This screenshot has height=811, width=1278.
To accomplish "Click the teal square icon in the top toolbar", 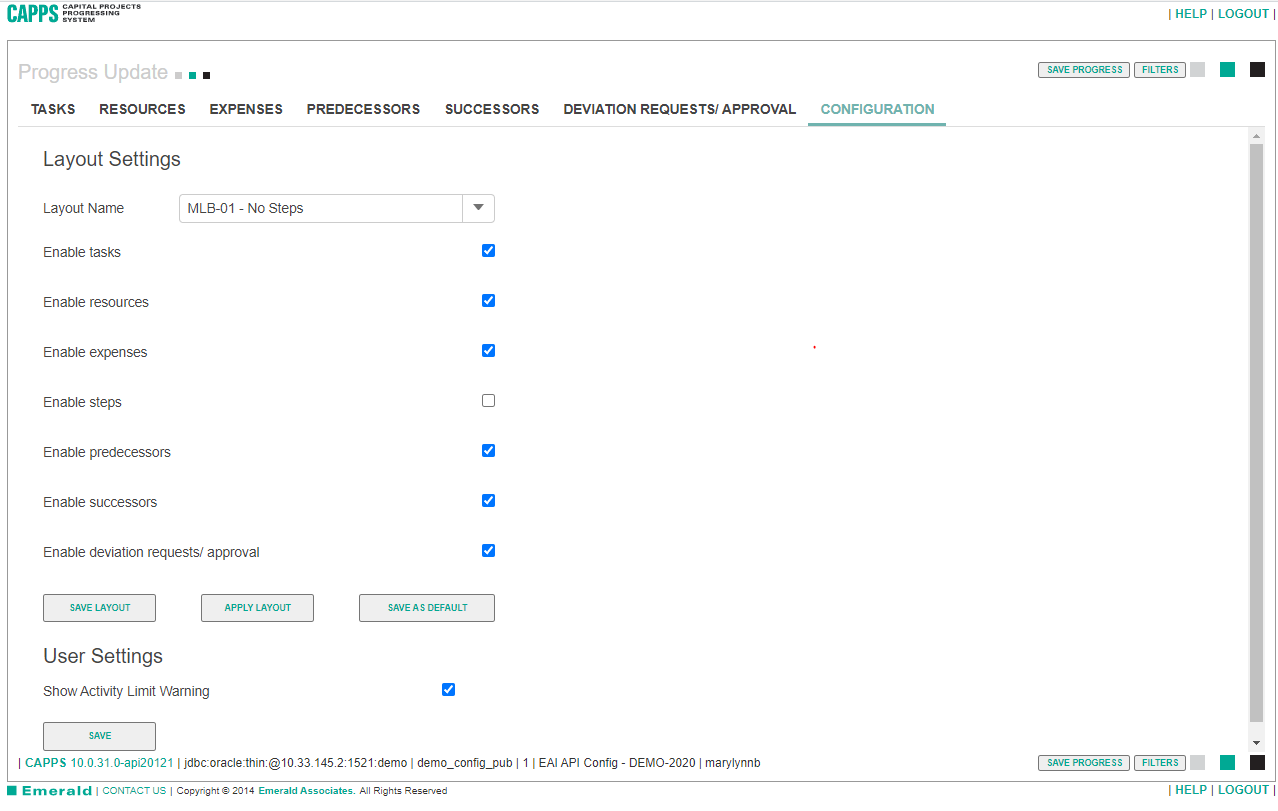I will coord(1227,69).
